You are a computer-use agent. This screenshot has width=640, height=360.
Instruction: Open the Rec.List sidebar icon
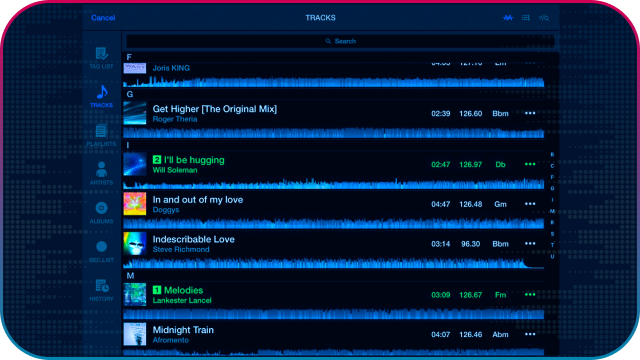tap(101, 251)
